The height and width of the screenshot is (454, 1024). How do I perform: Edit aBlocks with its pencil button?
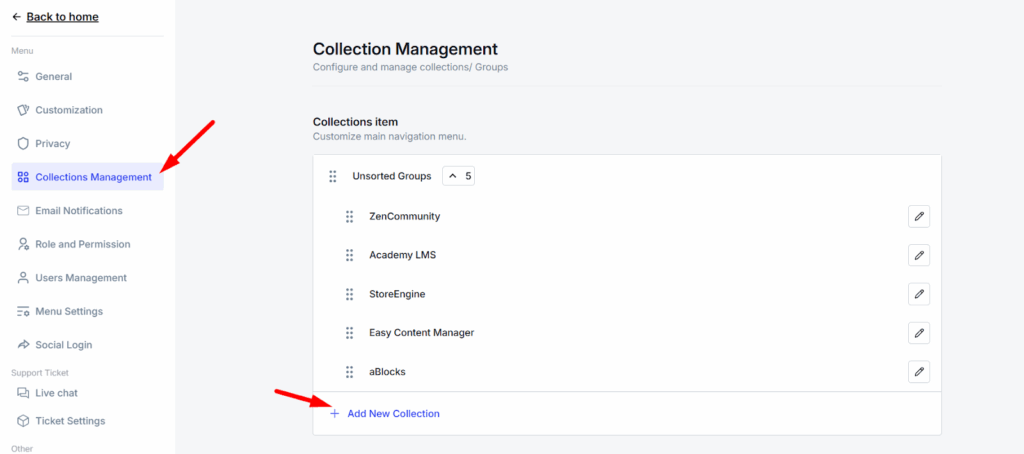point(919,372)
